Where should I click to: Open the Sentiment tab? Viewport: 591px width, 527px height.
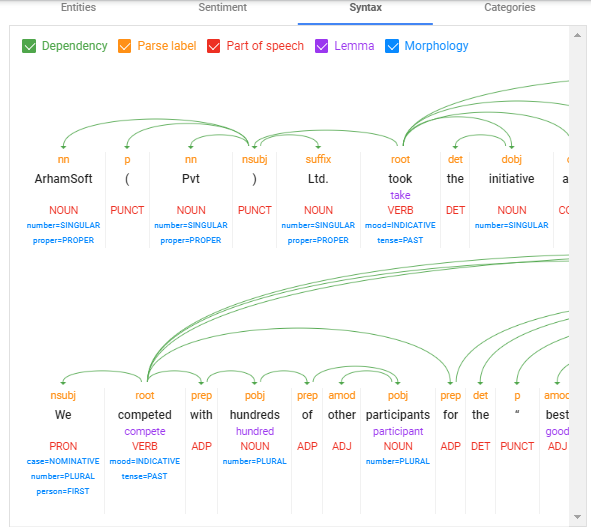click(222, 7)
